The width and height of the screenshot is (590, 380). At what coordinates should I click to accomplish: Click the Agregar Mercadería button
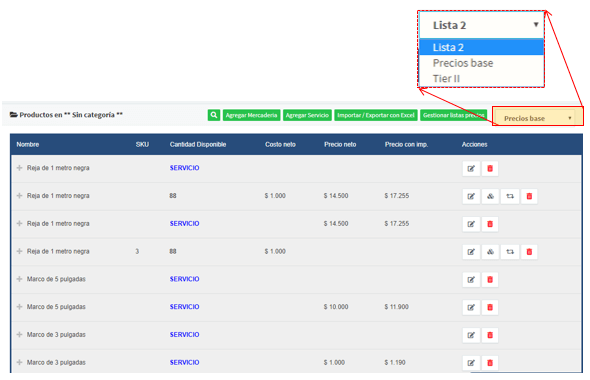pos(251,115)
